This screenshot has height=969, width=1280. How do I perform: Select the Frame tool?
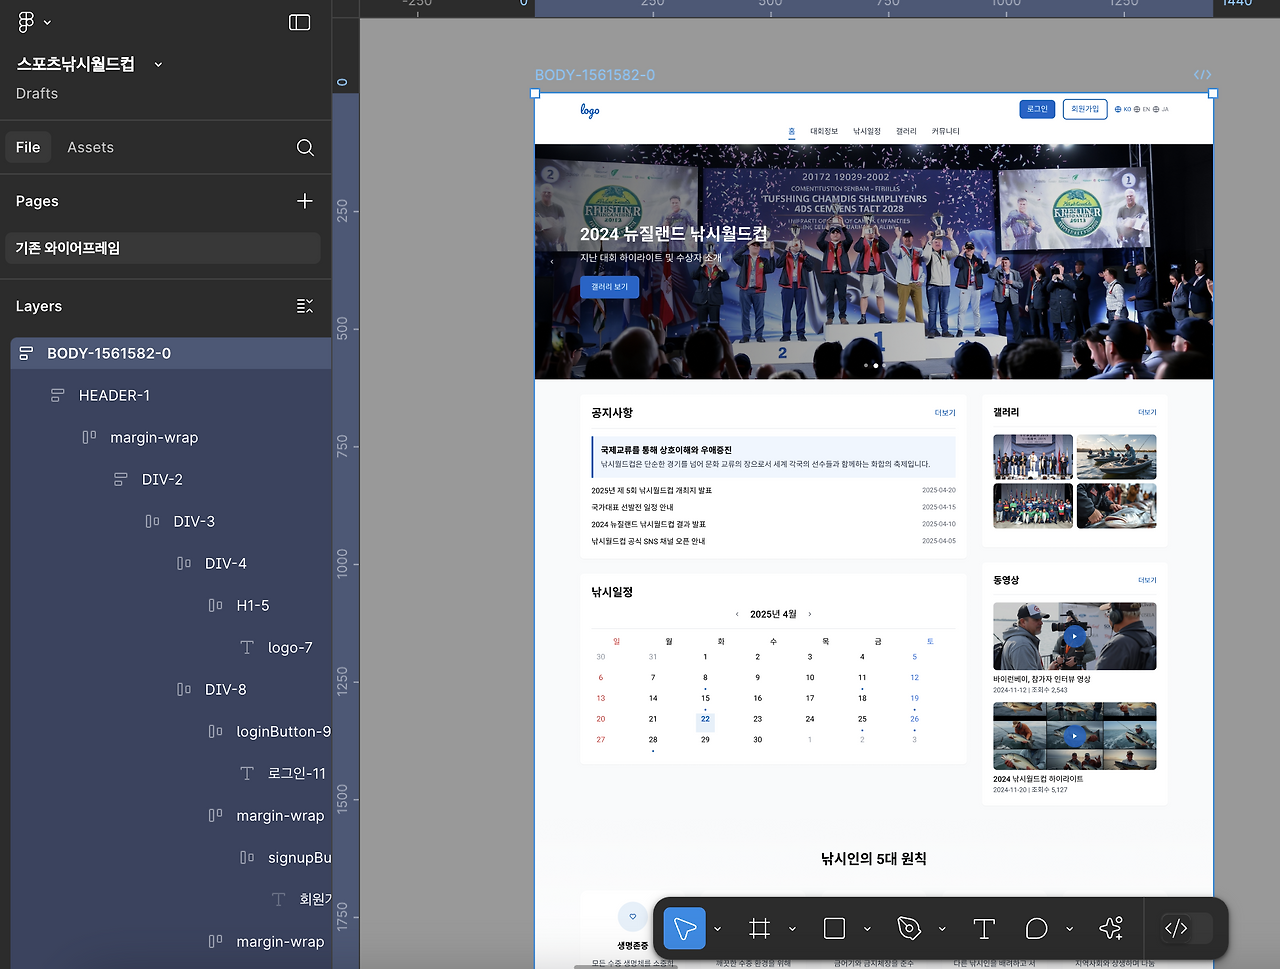pyautogui.click(x=760, y=929)
